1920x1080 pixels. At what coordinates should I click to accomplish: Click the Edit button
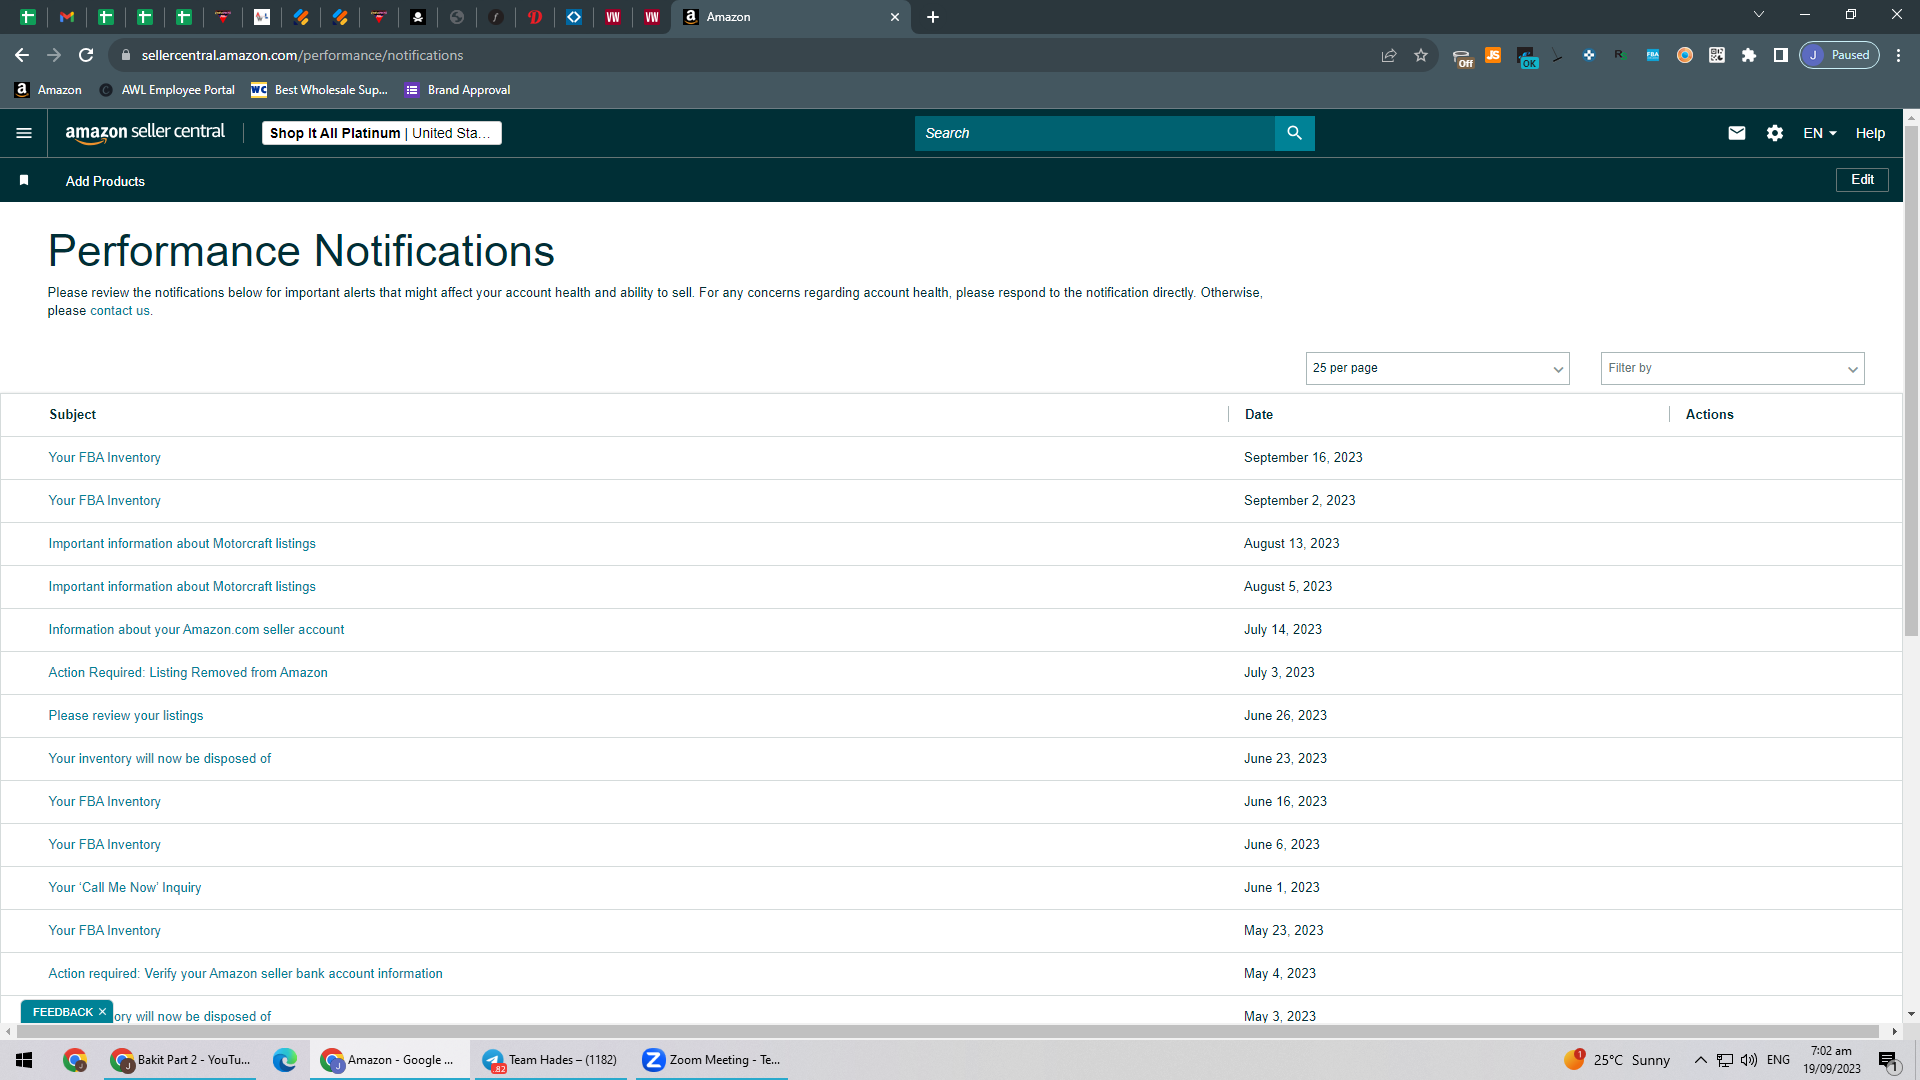[x=1862, y=180]
